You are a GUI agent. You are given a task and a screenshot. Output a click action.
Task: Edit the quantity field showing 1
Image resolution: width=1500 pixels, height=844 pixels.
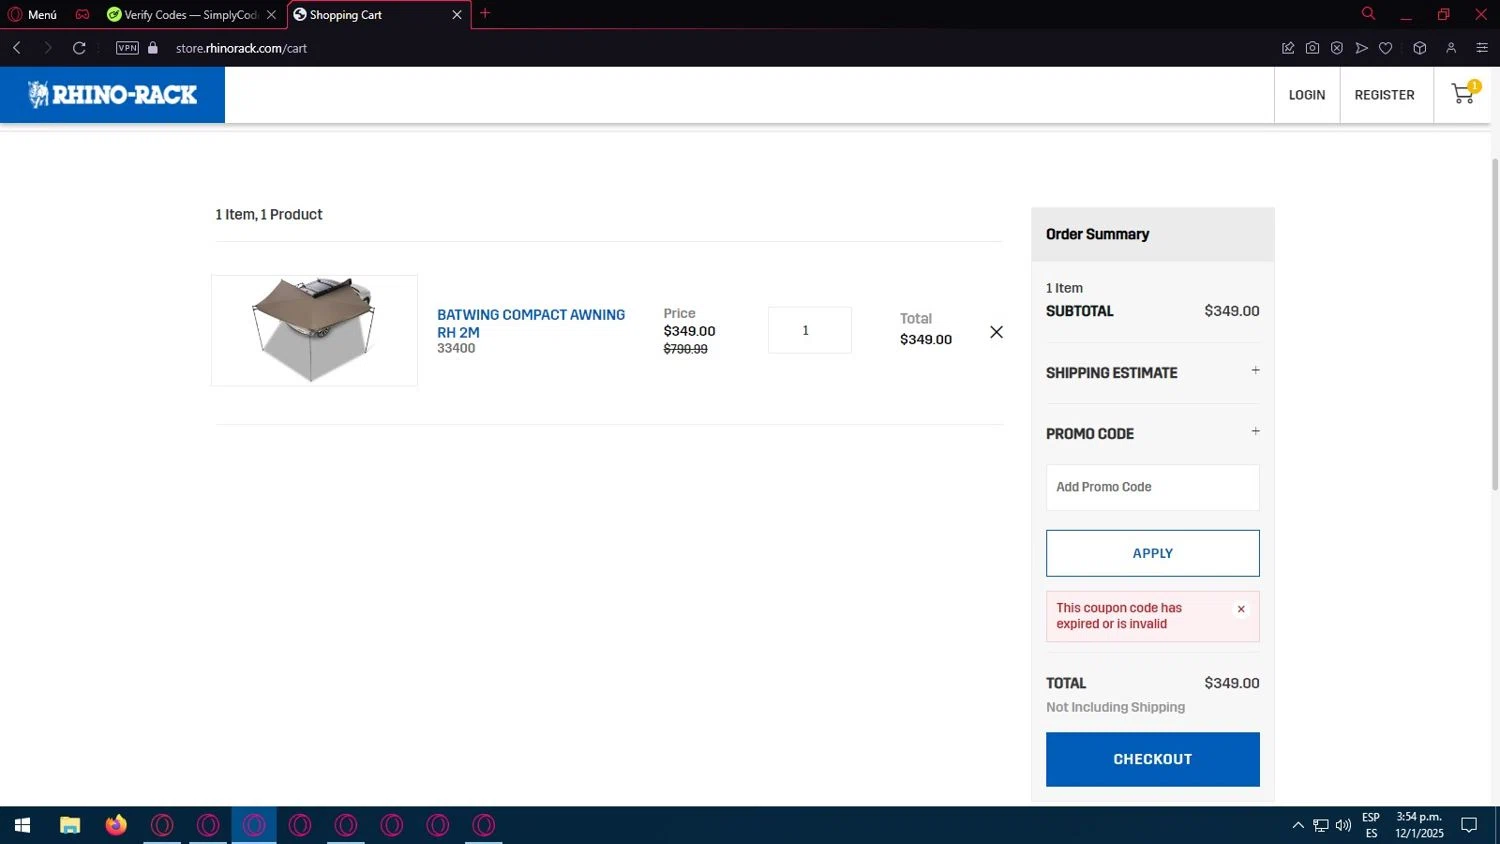(809, 330)
